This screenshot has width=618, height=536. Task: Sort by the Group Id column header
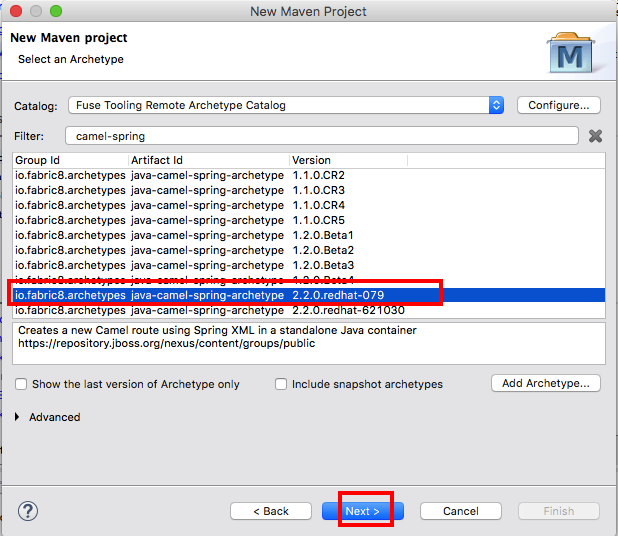[x=70, y=160]
